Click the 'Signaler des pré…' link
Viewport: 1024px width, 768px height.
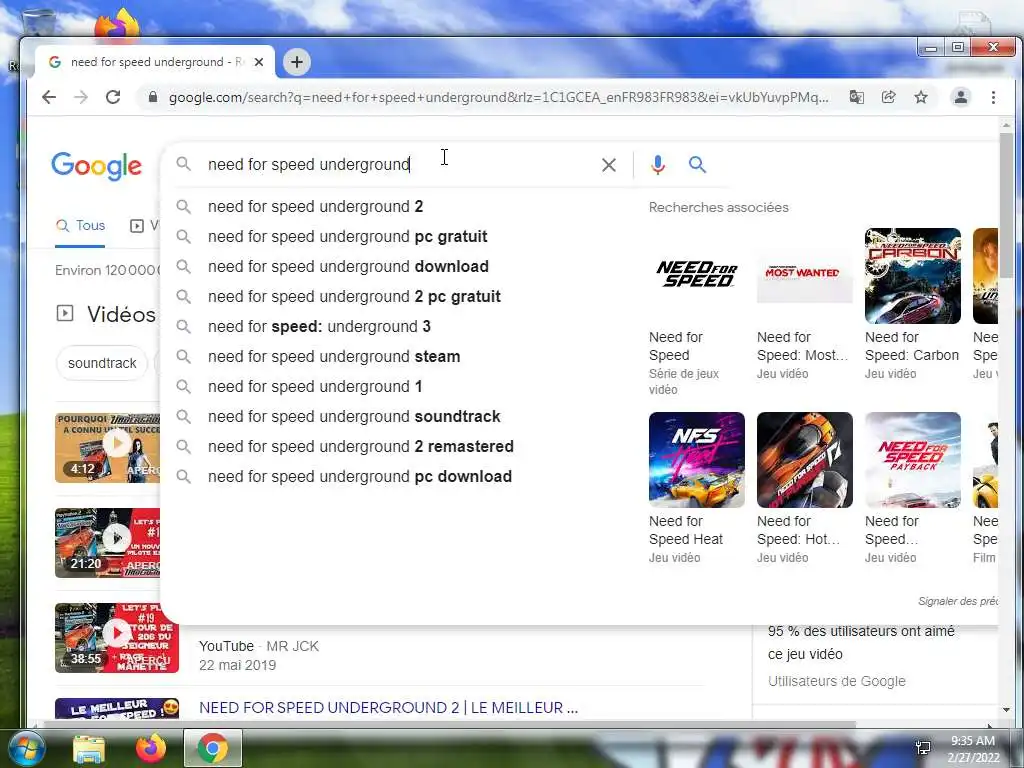click(957, 601)
